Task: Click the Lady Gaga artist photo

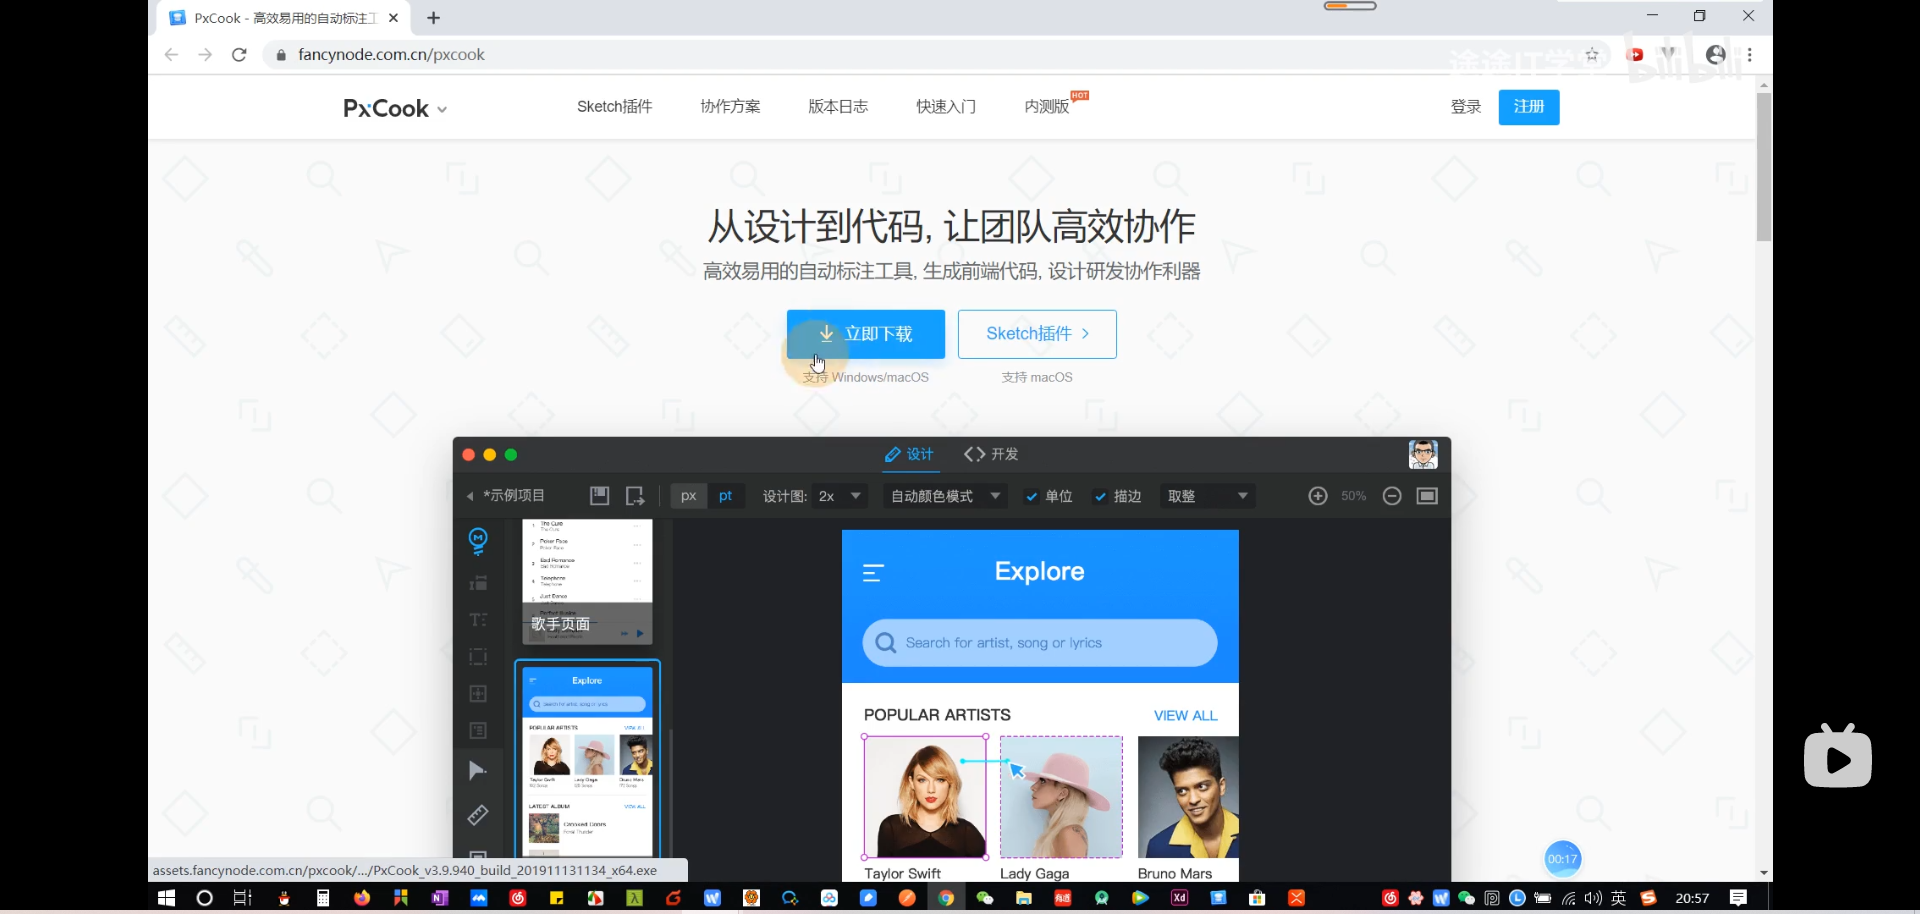Action: click(x=1061, y=797)
